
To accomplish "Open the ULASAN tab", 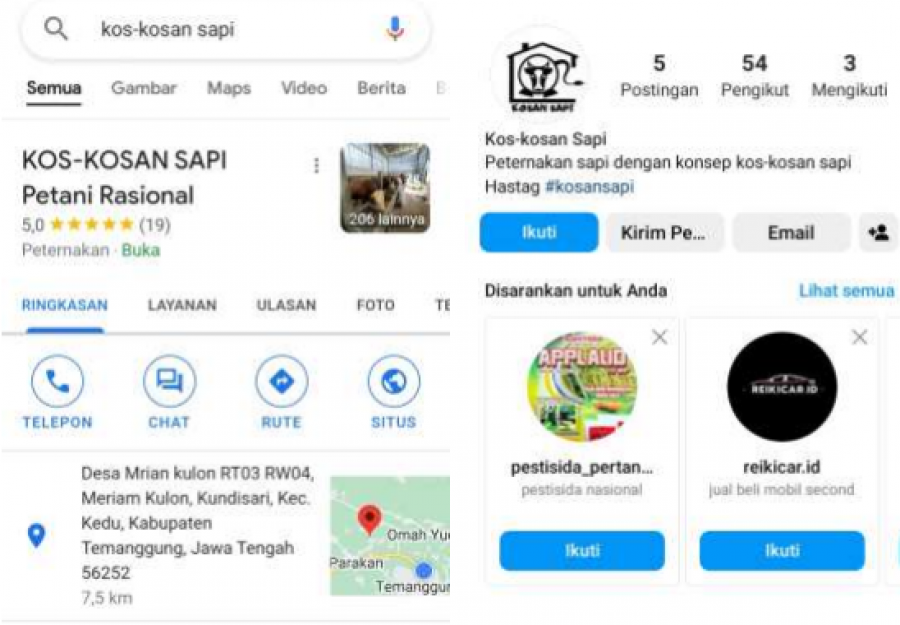I will pos(286,305).
